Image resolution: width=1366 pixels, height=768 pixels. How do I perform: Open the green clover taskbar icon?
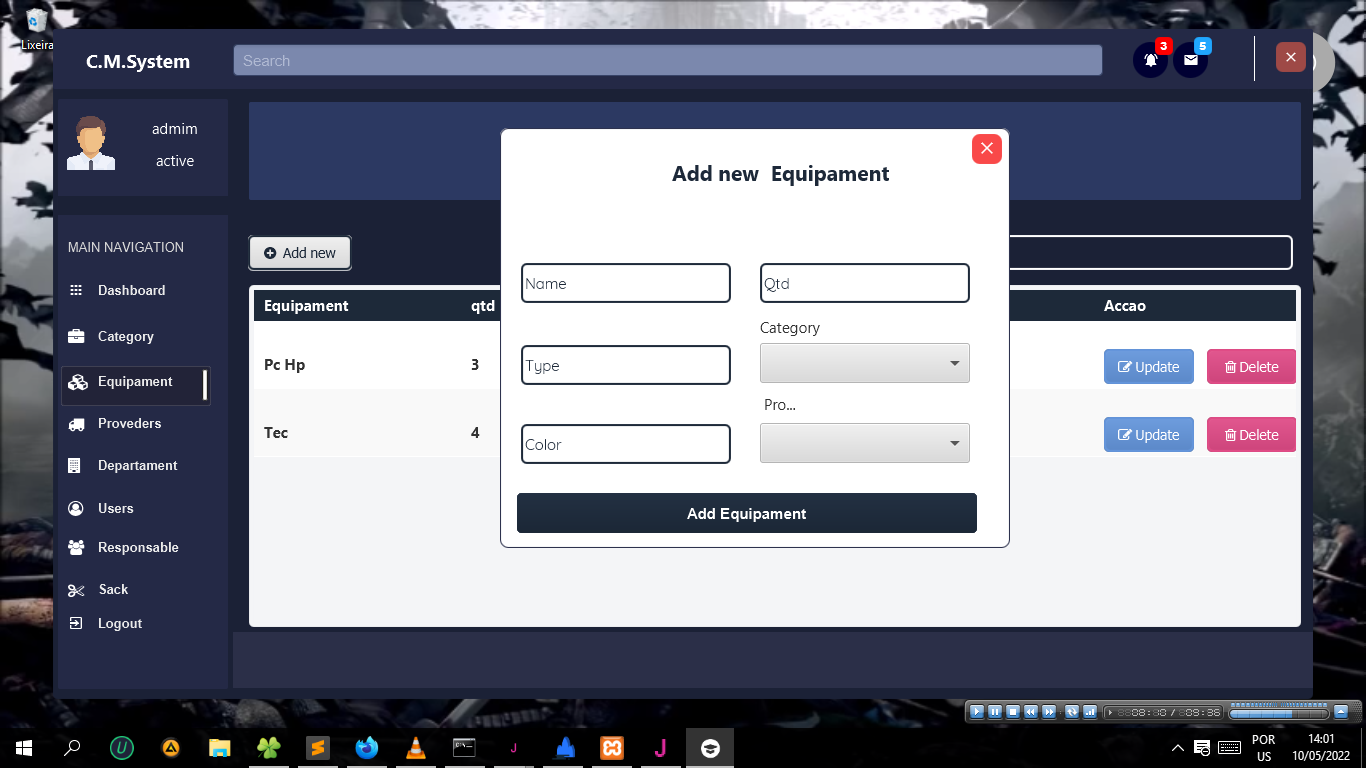[x=269, y=747]
